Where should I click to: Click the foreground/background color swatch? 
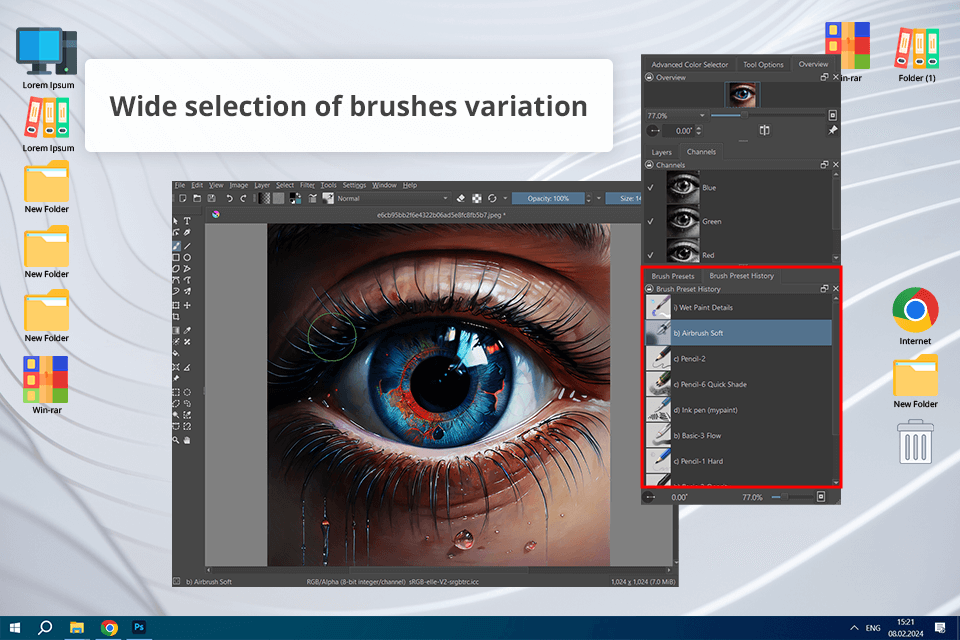click(x=295, y=198)
